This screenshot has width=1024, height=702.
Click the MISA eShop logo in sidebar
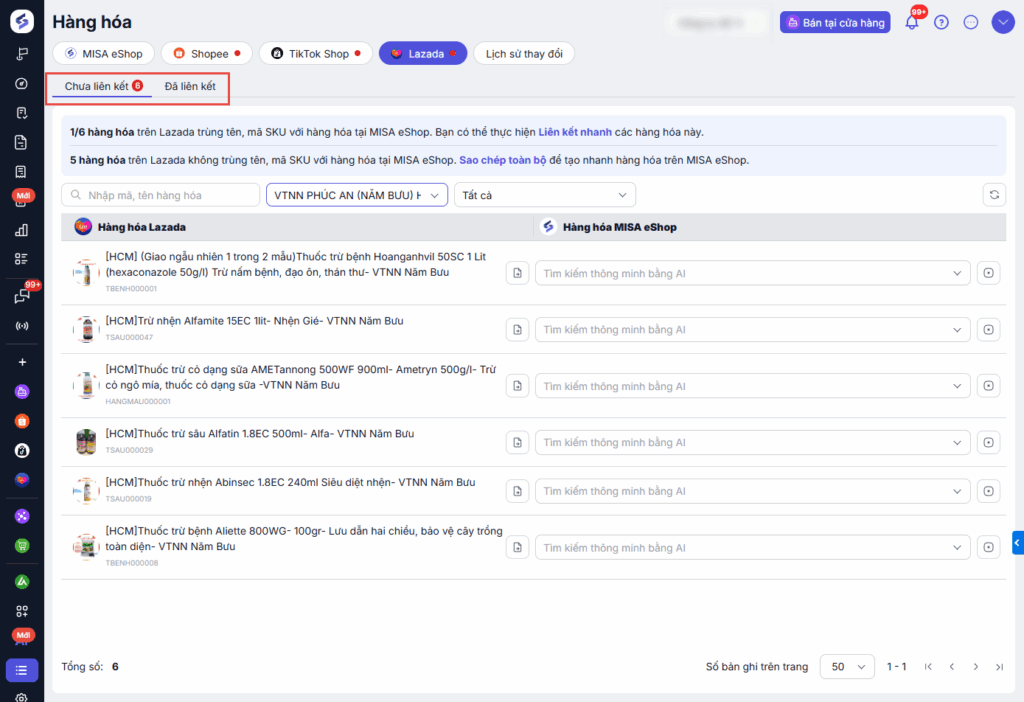click(x=22, y=21)
